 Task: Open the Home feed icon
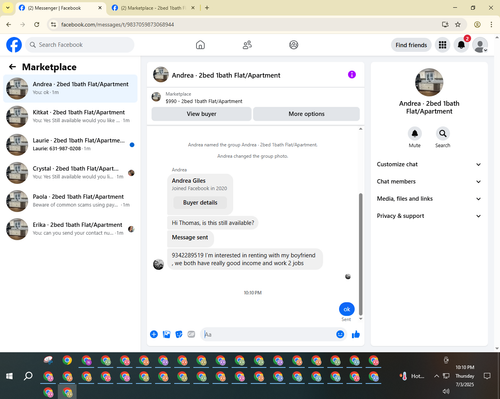pos(200,45)
